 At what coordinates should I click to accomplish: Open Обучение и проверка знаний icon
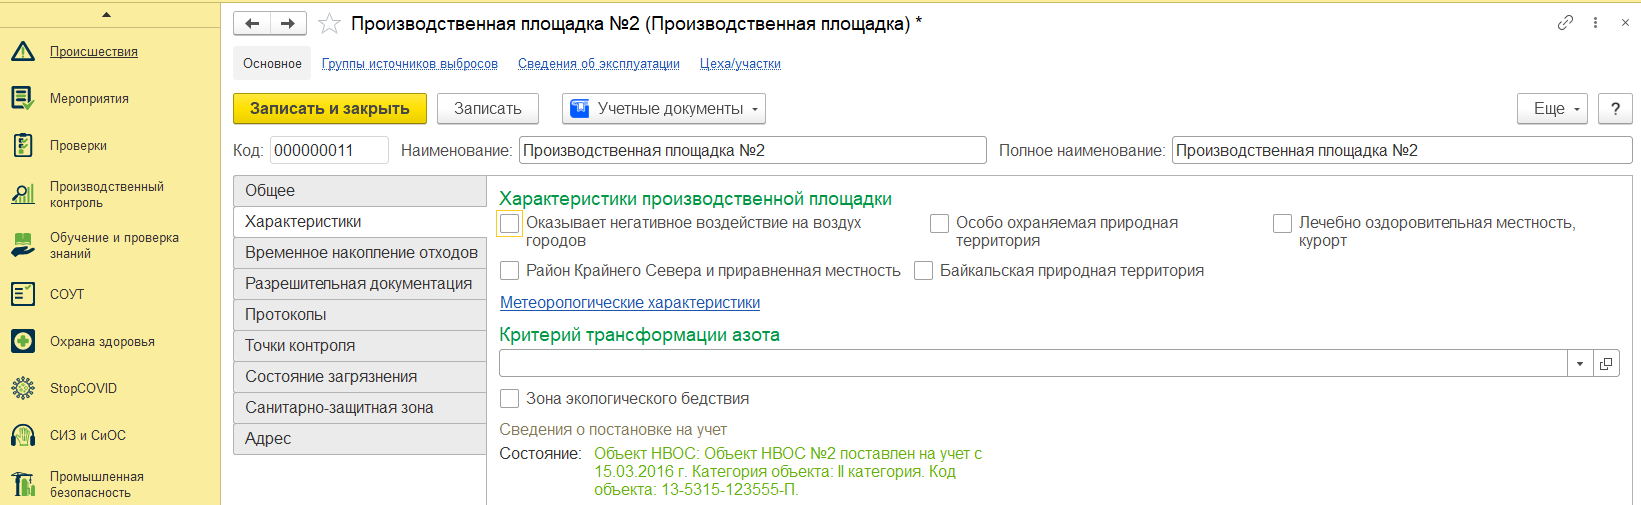[23, 245]
